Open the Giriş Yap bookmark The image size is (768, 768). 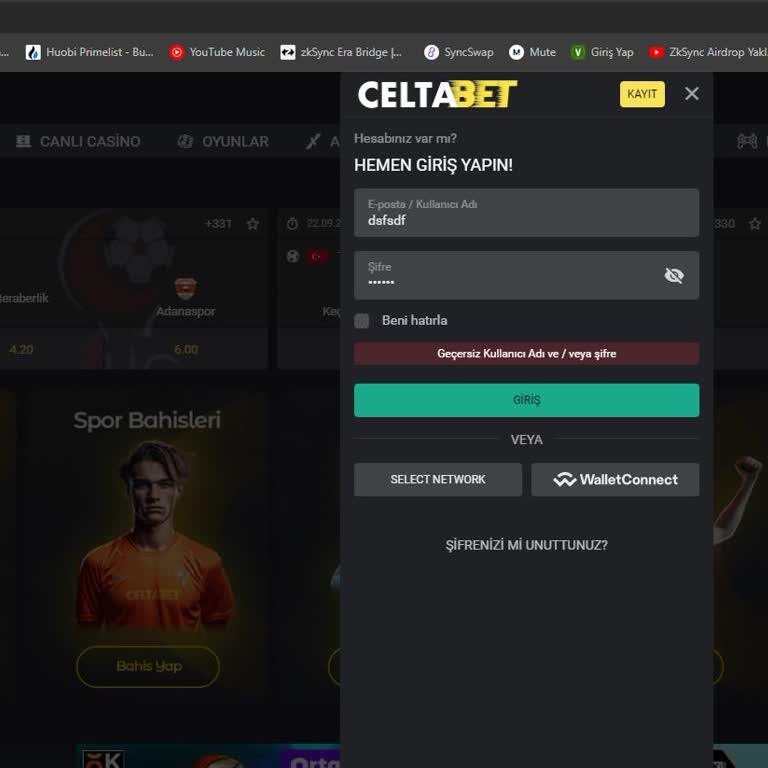coord(602,52)
